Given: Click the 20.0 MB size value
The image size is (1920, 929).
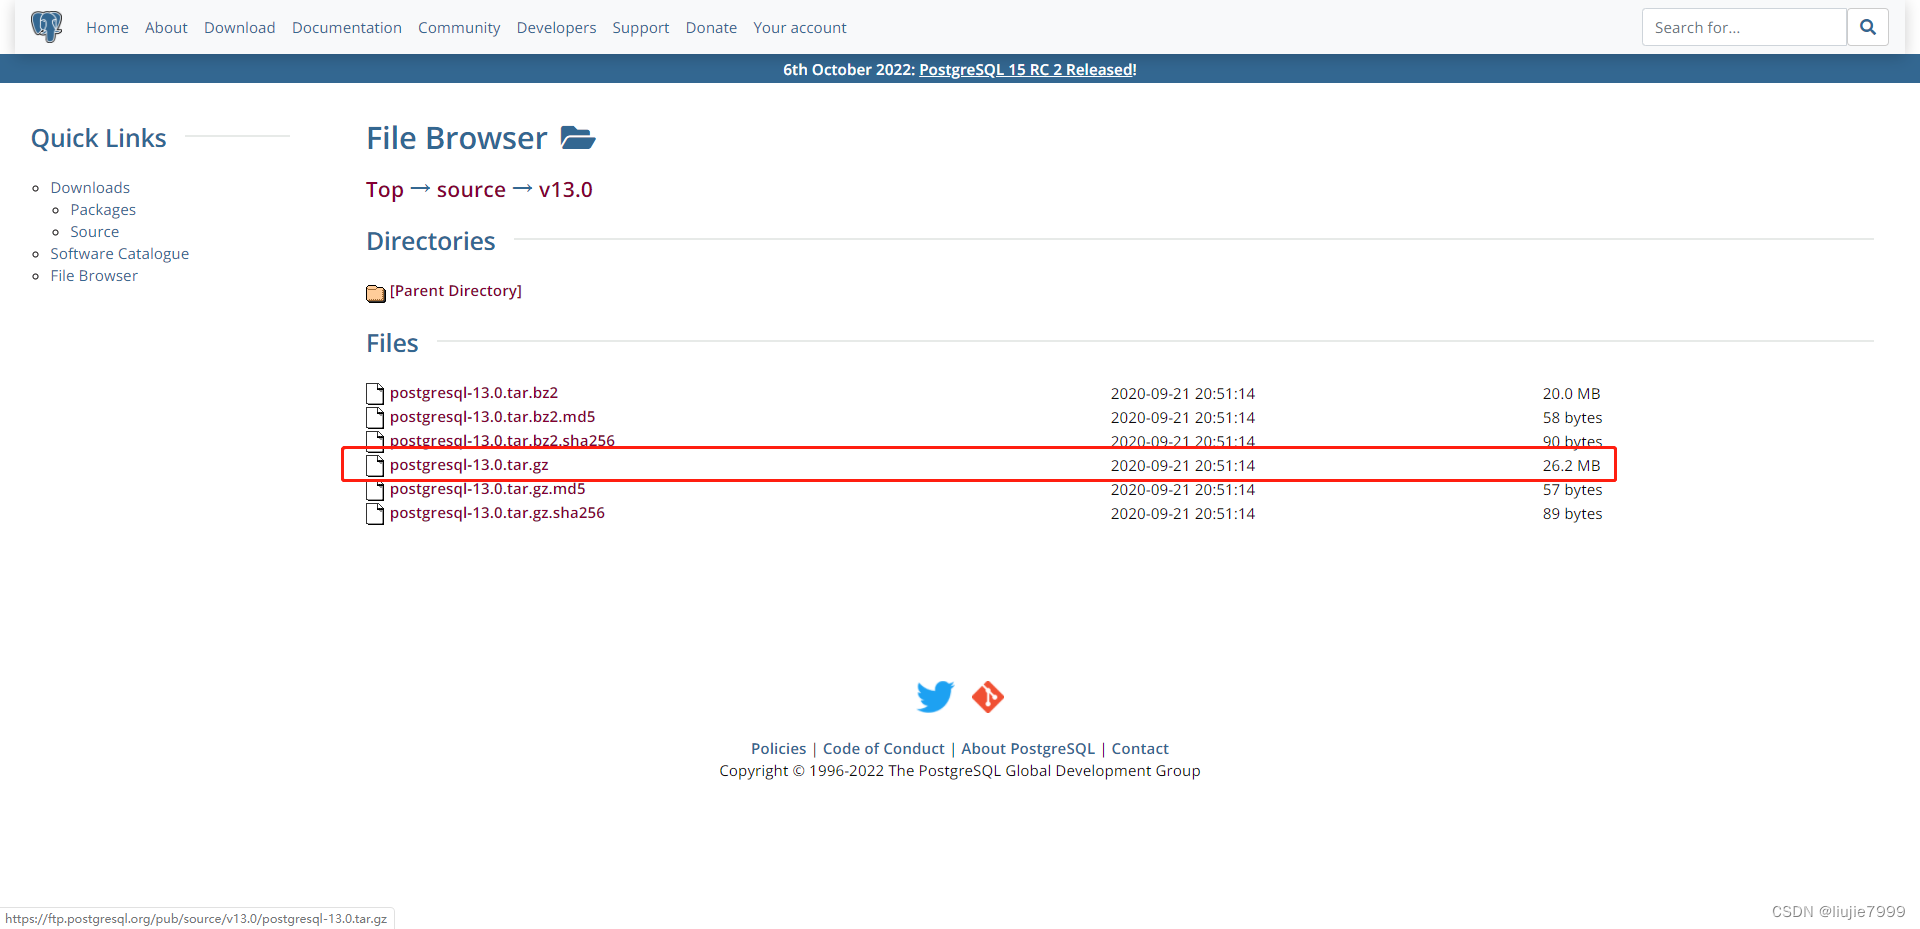Looking at the screenshot, I should pyautogui.click(x=1571, y=393).
